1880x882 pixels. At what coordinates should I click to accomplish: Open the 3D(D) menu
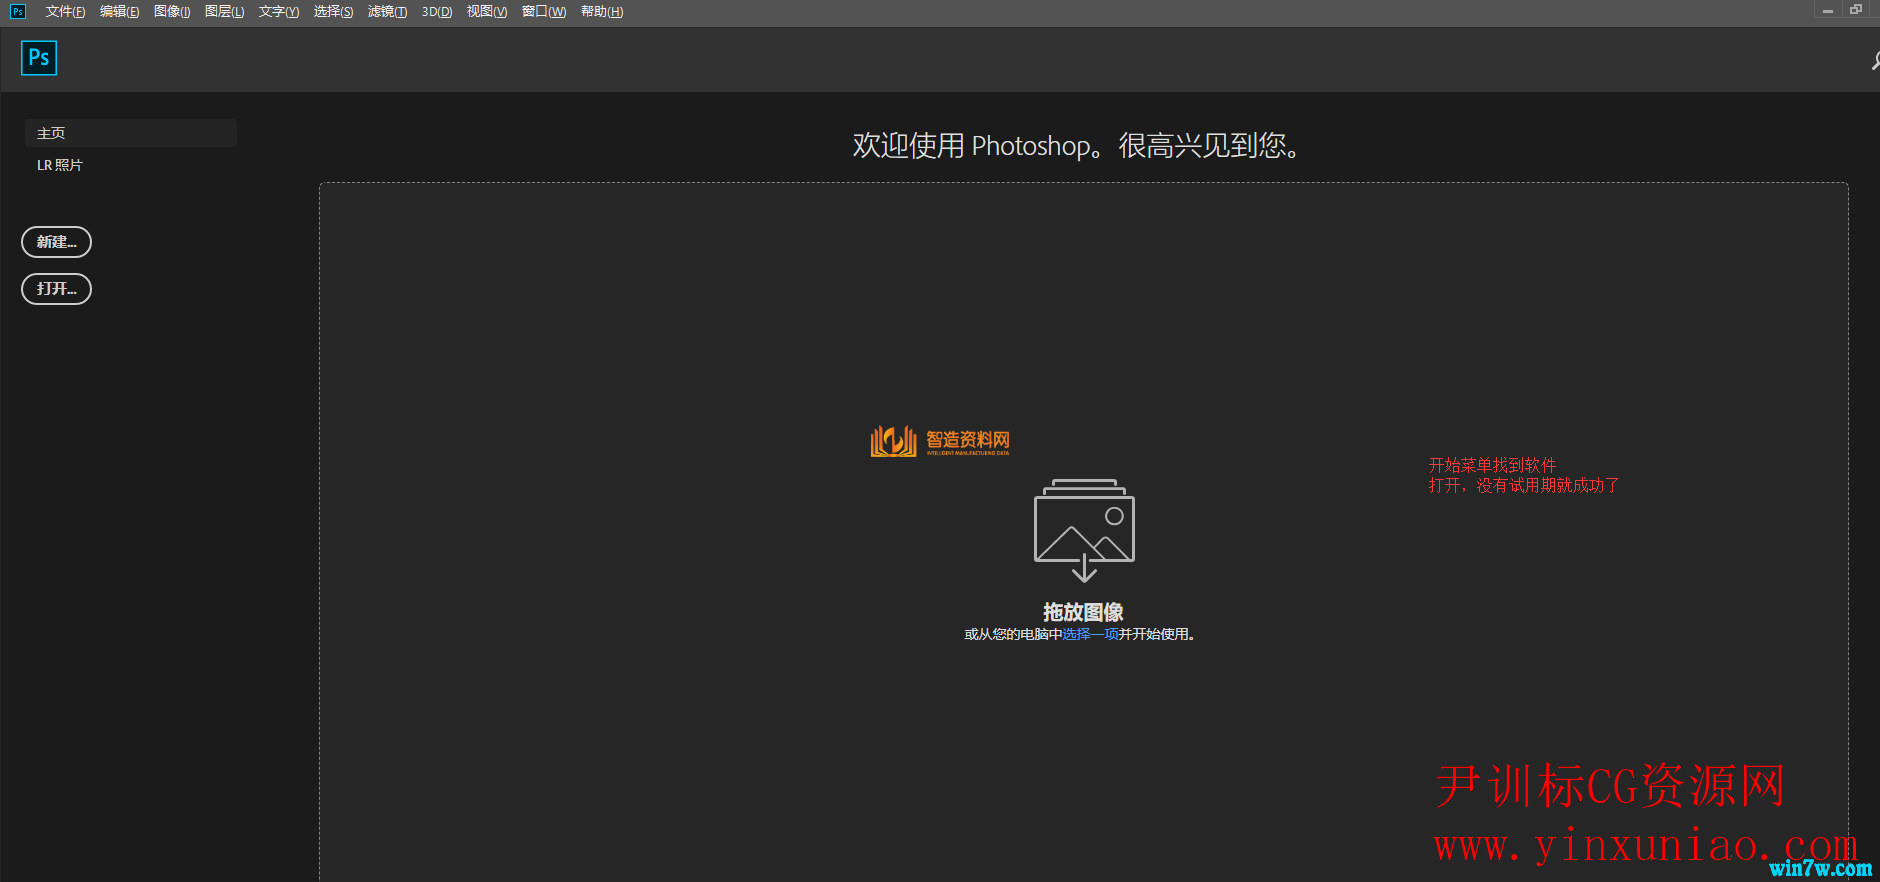437,12
